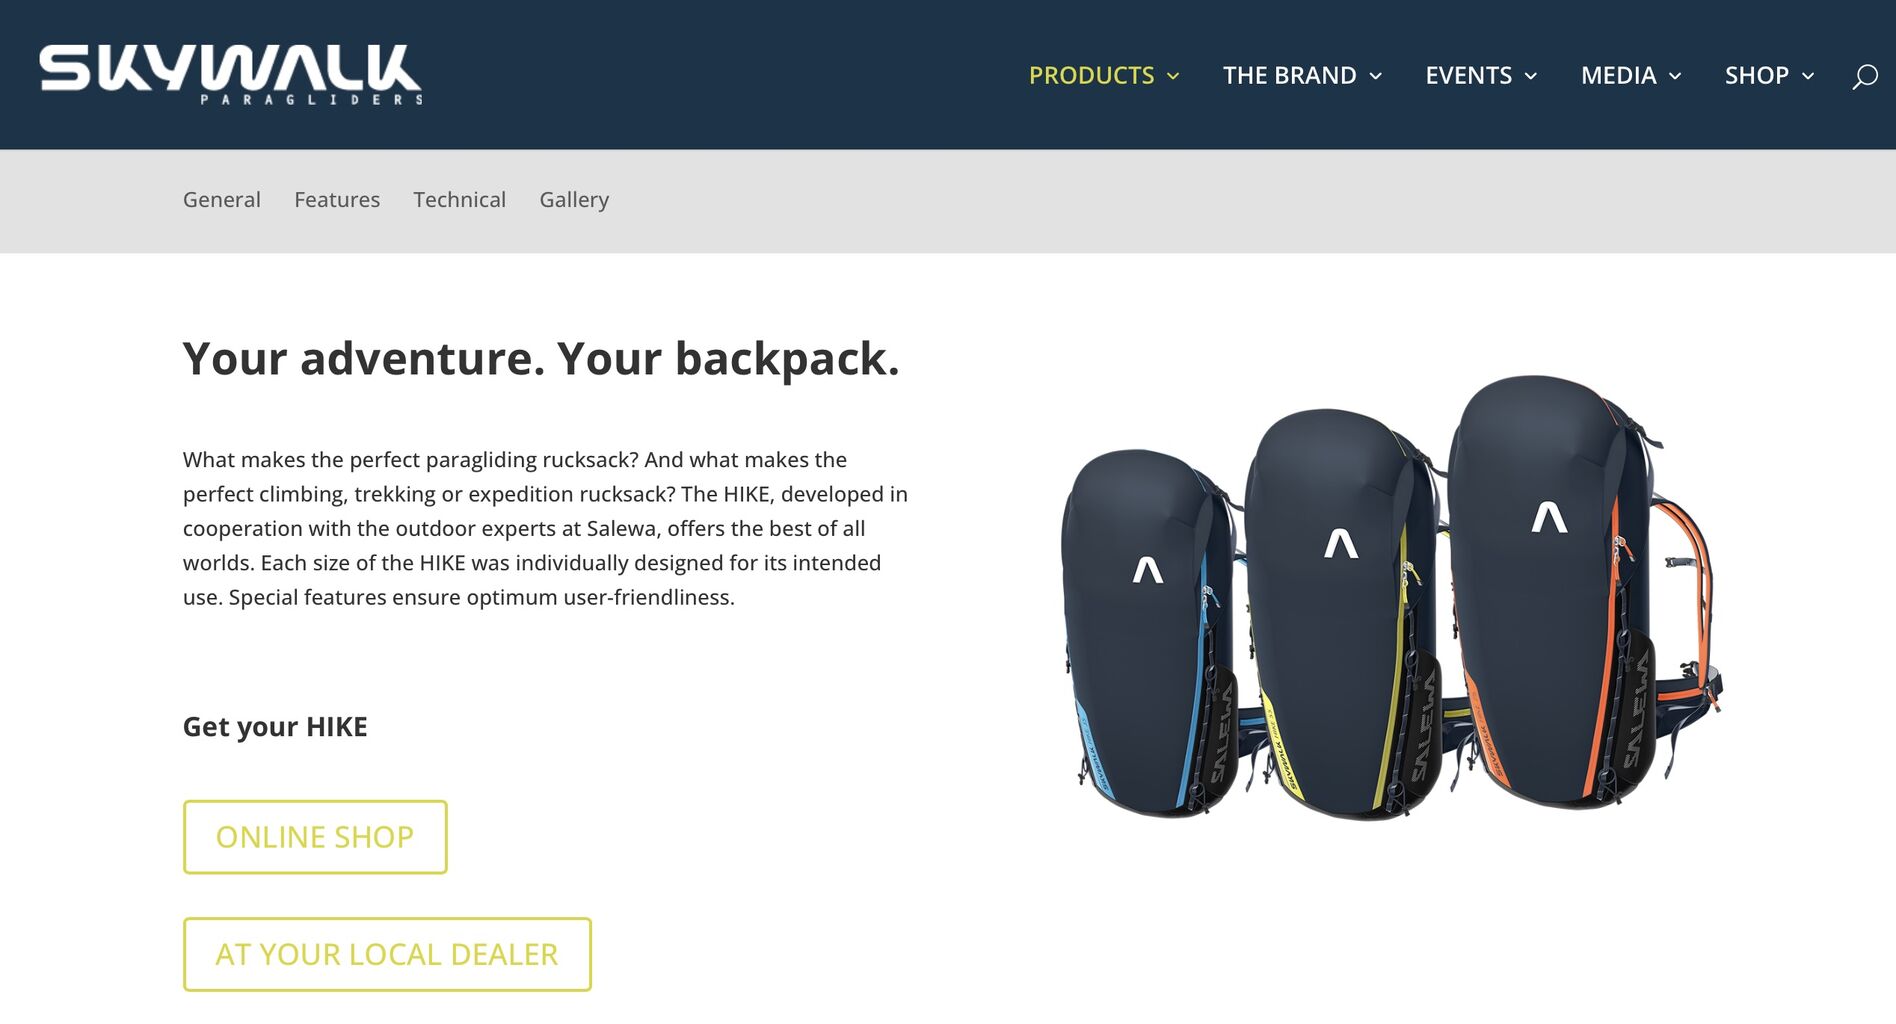The image size is (1896, 1024).
Task: Open The Brand menu
Action: click(1289, 75)
